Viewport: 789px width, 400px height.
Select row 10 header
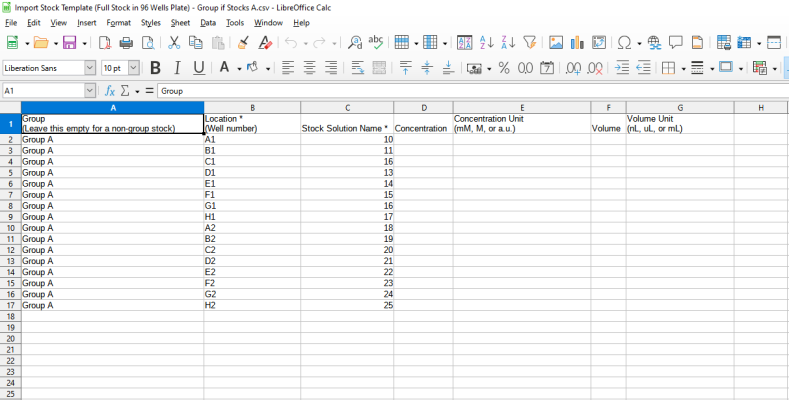(10, 228)
